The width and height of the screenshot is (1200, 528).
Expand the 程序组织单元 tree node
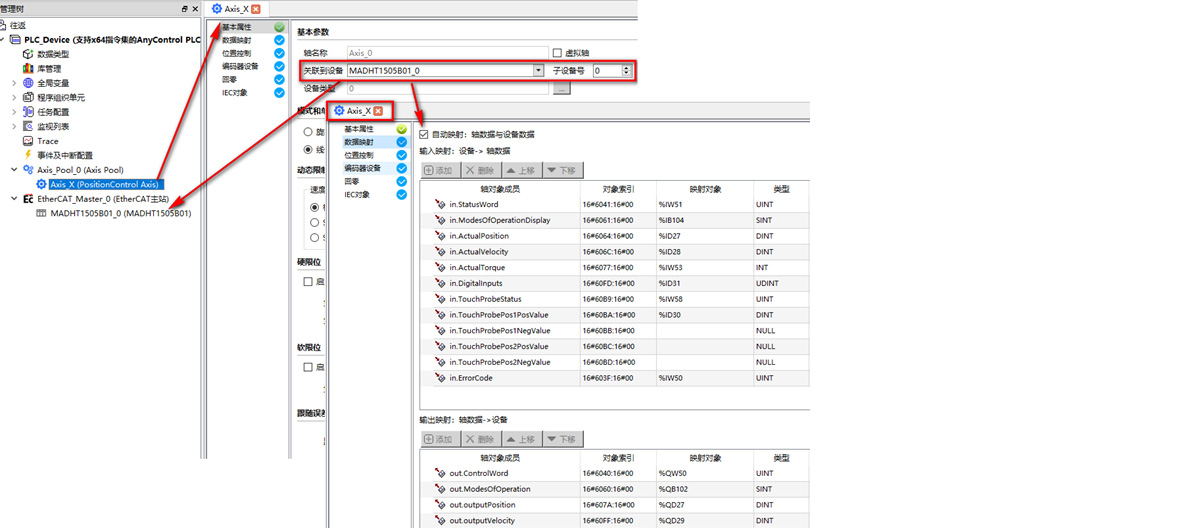click(x=14, y=98)
